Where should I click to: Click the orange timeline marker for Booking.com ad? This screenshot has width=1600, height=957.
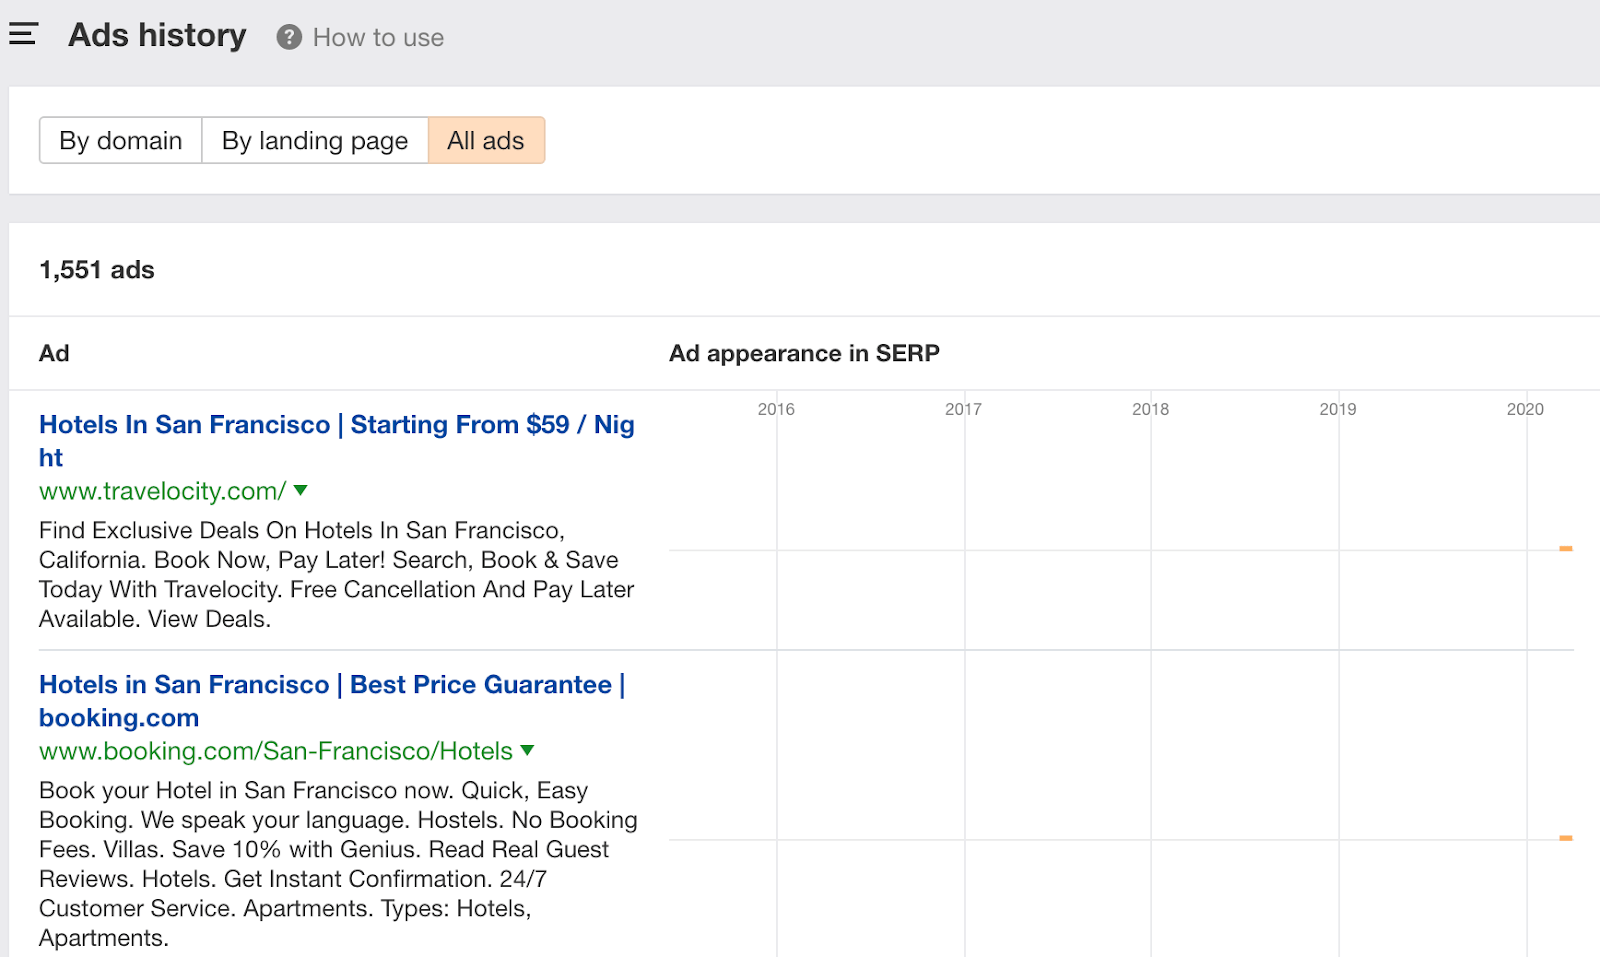[1566, 838]
